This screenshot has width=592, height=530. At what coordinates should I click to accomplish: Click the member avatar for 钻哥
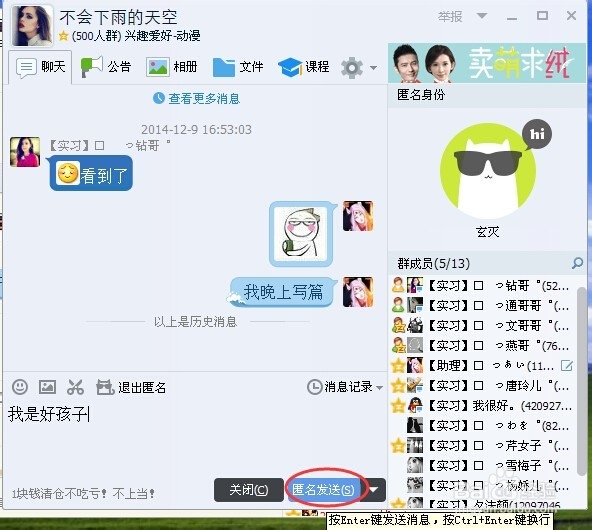(x=415, y=285)
